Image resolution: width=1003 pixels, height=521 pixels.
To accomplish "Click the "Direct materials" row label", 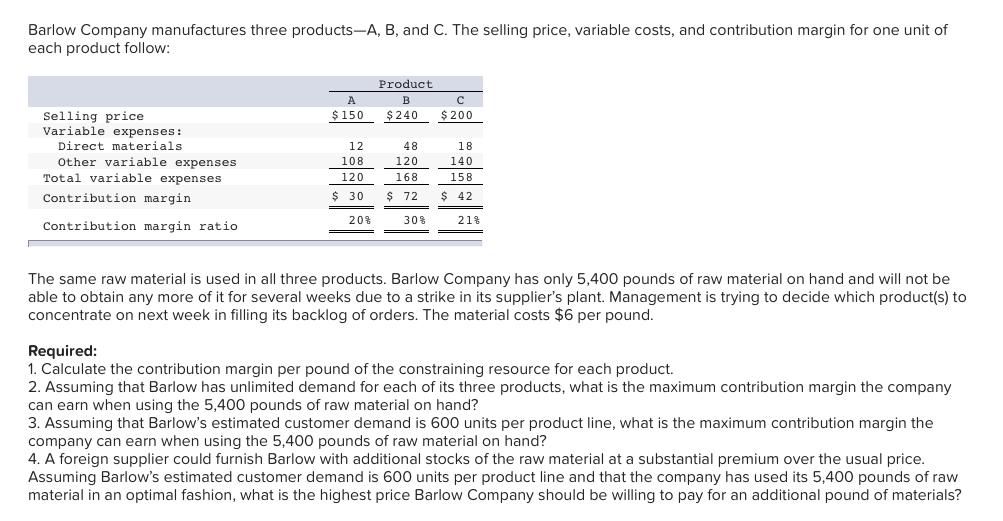I will 120,146.
